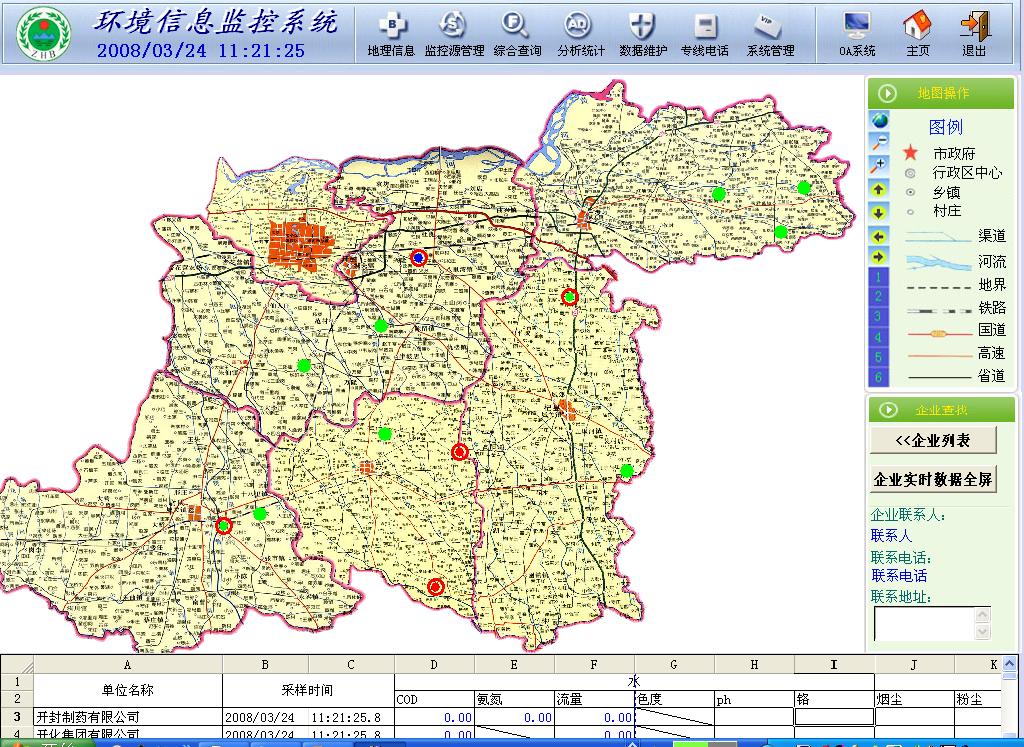This screenshot has height=747, width=1024.
Task: Open 数据维护 shield icon
Action: (643, 35)
